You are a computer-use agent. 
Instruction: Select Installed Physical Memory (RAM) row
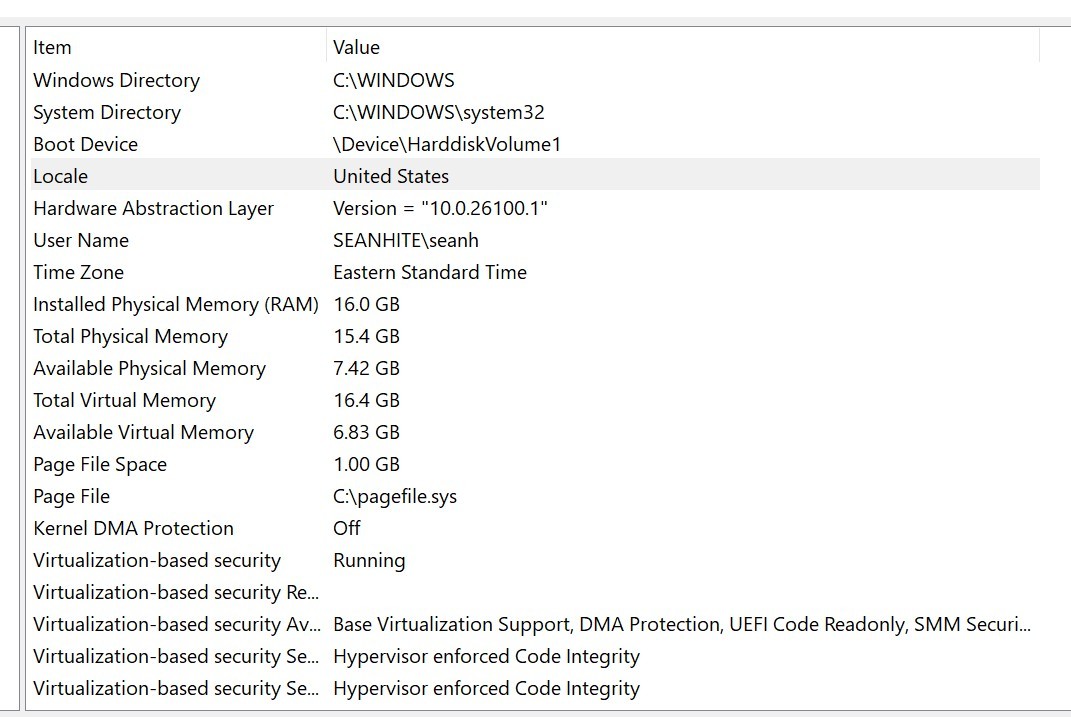coord(175,304)
